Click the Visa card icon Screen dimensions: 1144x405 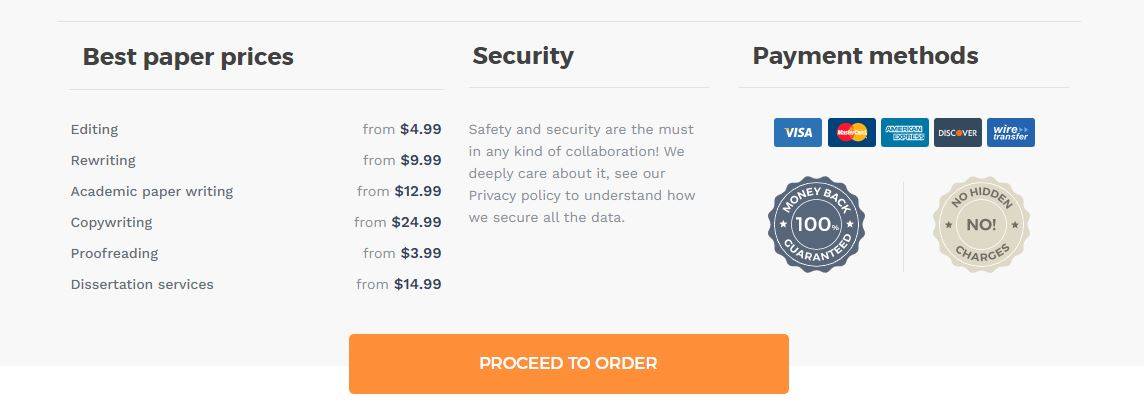[x=797, y=133]
